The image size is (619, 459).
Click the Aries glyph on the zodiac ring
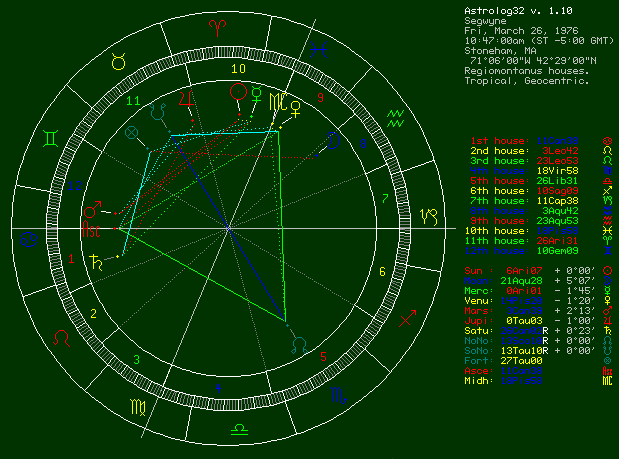(x=218, y=28)
